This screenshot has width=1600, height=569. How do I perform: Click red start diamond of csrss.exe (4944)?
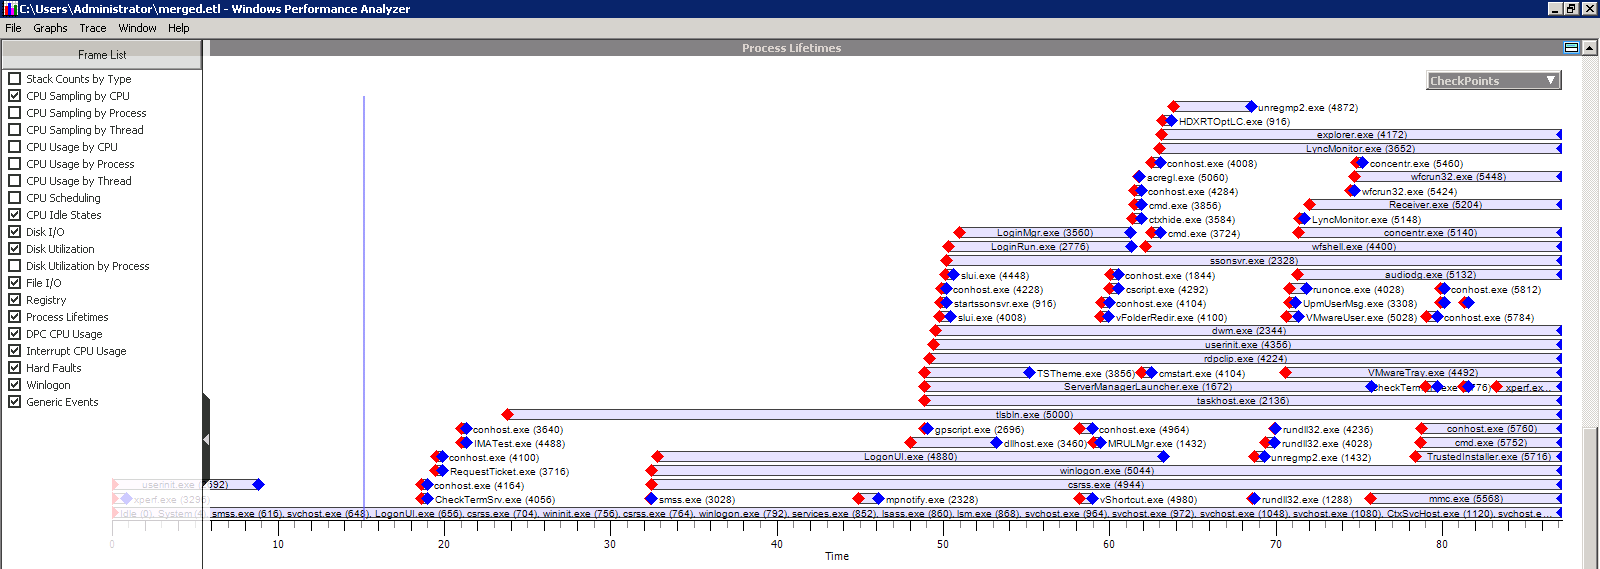pyautogui.click(x=652, y=484)
